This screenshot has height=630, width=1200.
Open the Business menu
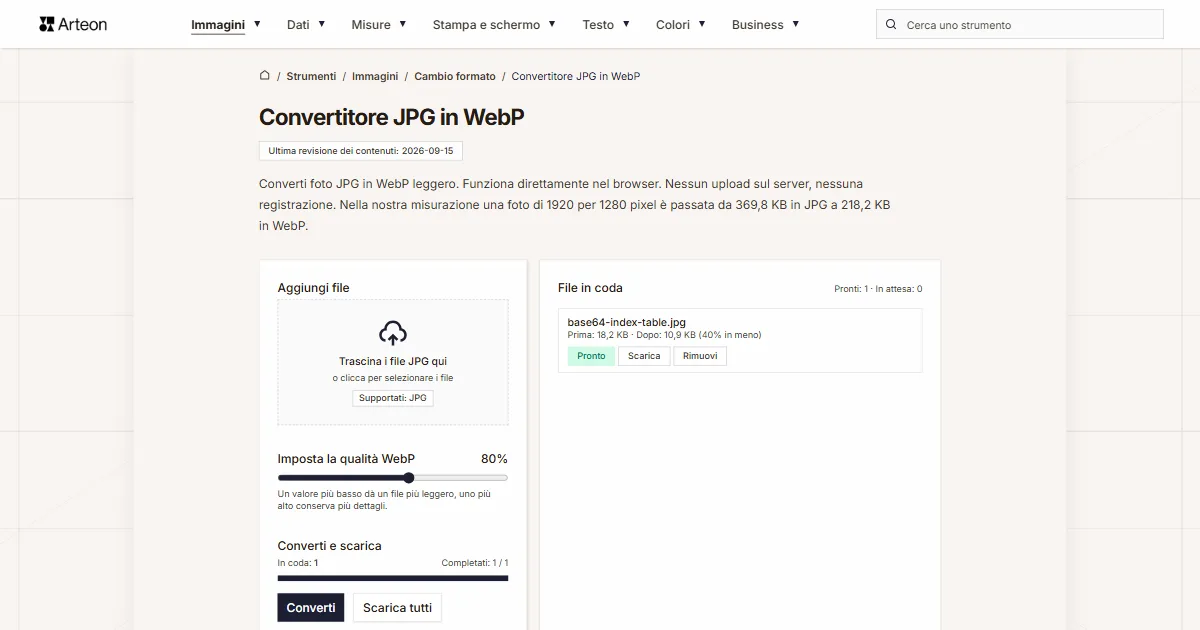(758, 24)
